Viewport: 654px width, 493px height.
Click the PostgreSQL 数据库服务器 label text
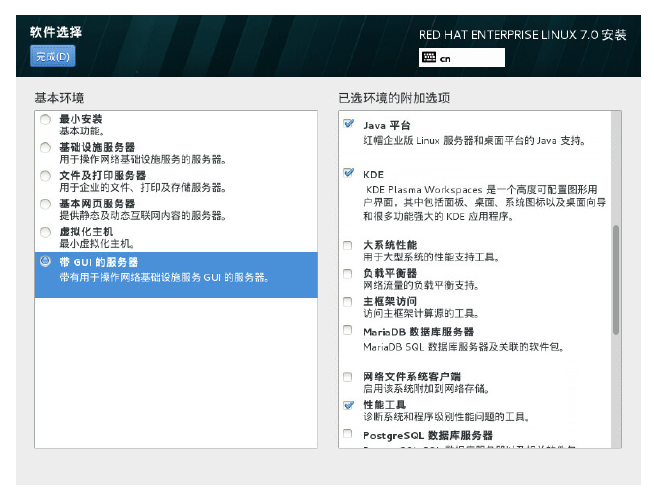coord(428,435)
